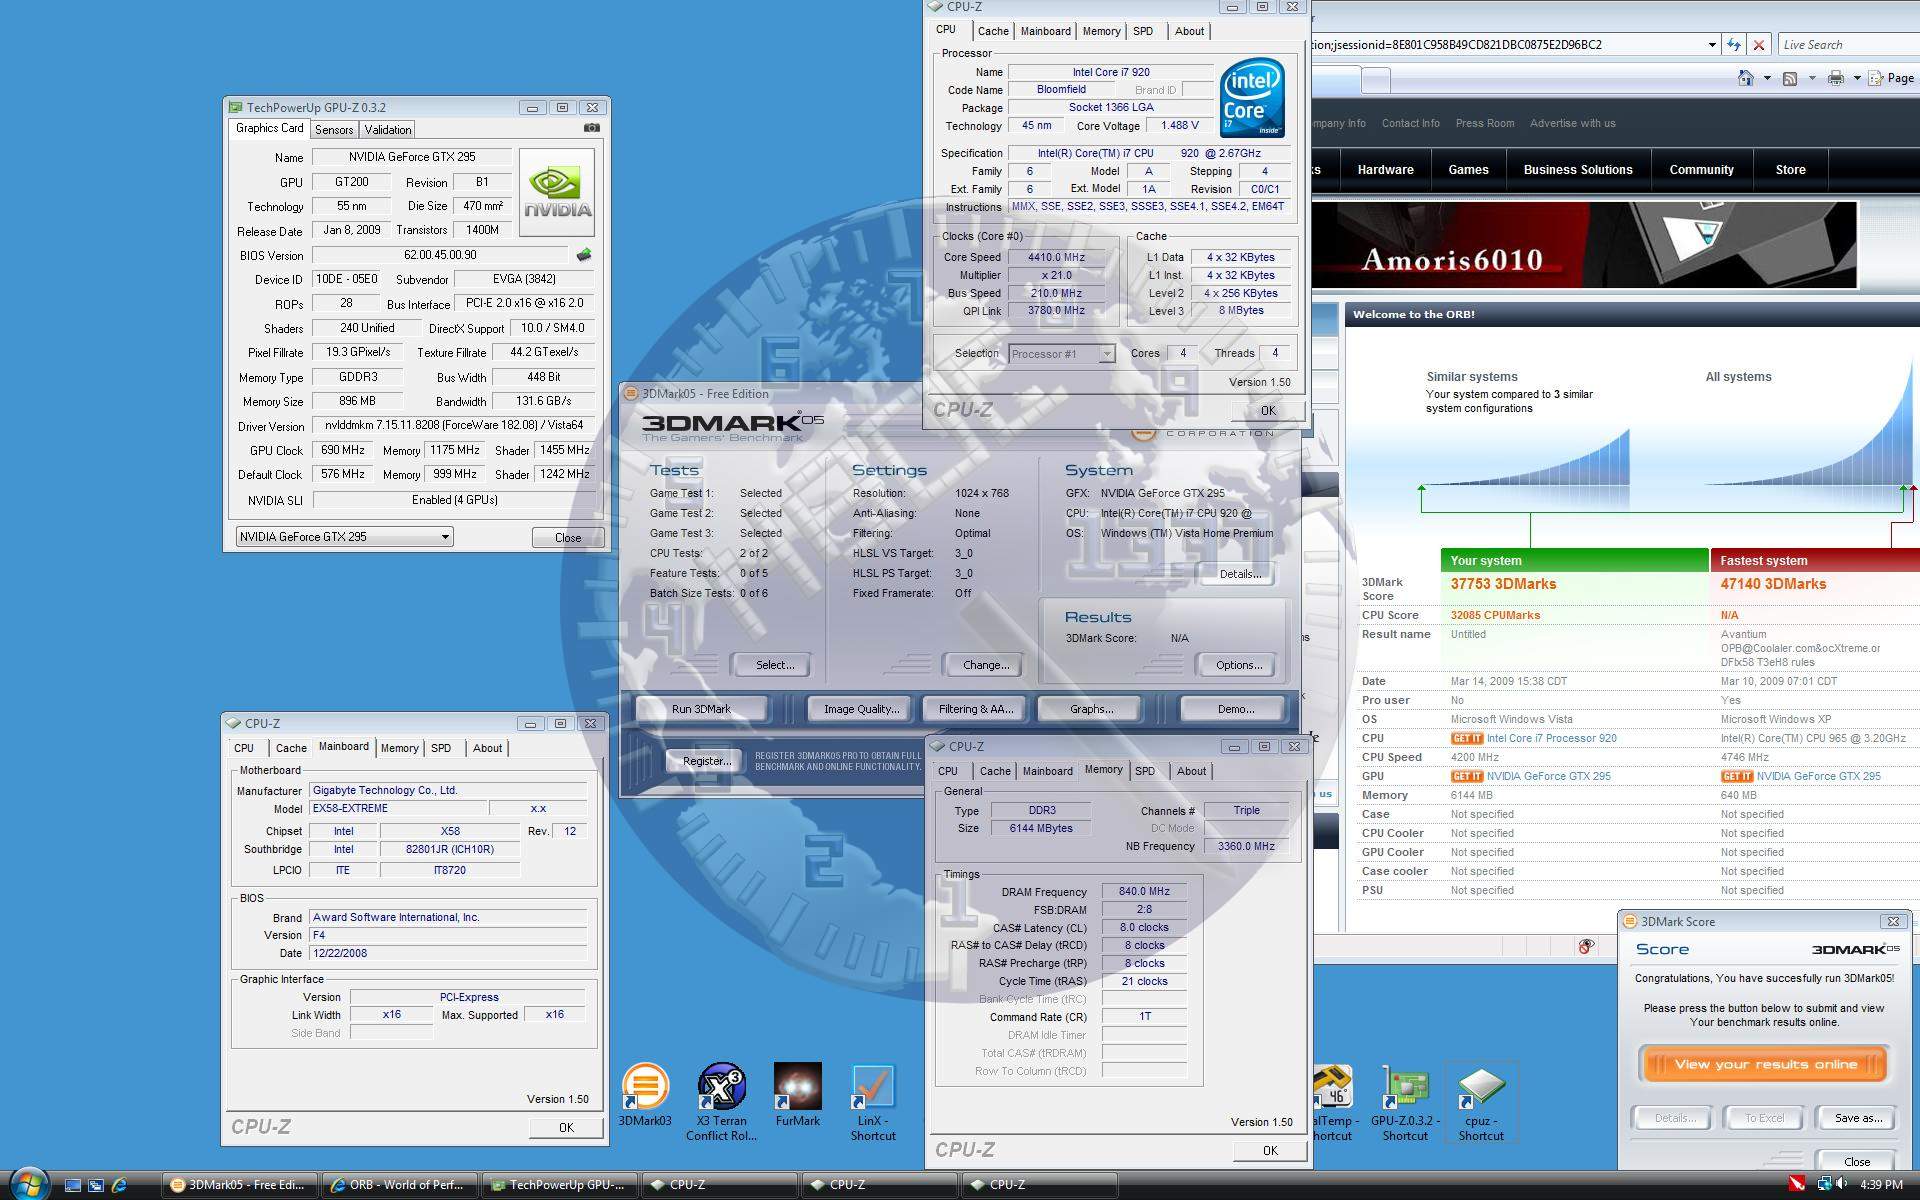Click the Options... button in Results
This screenshot has width=1920, height=1200.
coord(1238,665)
